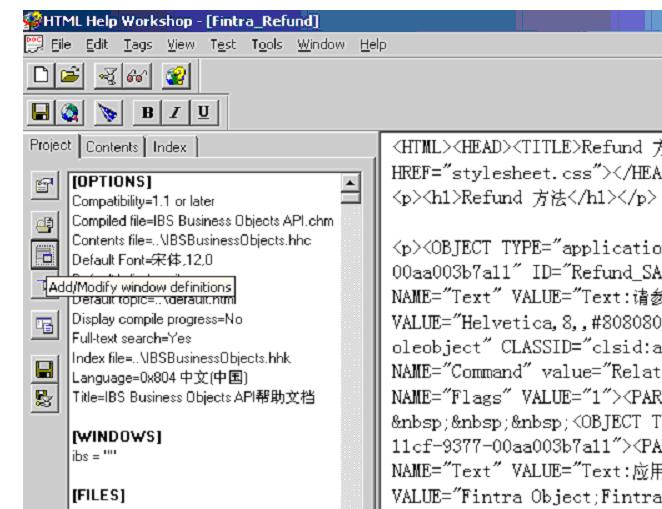The image size is (662, 509).
Task: Save project files in sidebar
Action: (x=45, y=369)
